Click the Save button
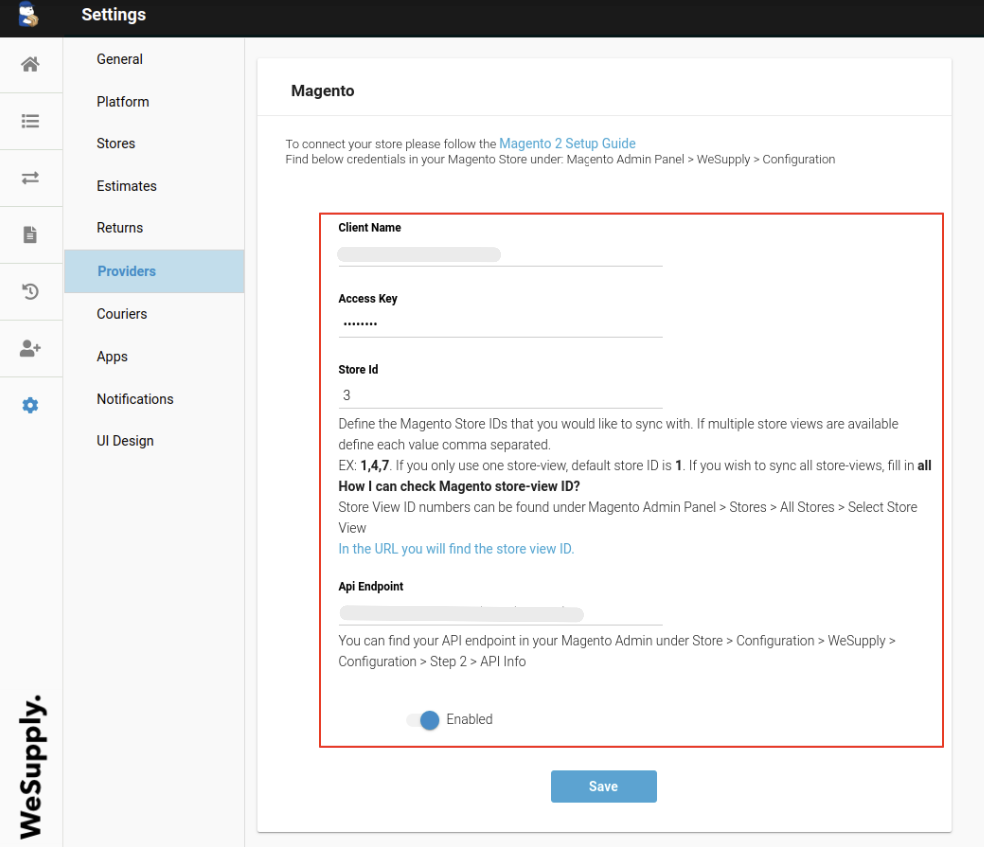This screenshot has height=847, width=984. pyautogui.click(x=604, y=786)
